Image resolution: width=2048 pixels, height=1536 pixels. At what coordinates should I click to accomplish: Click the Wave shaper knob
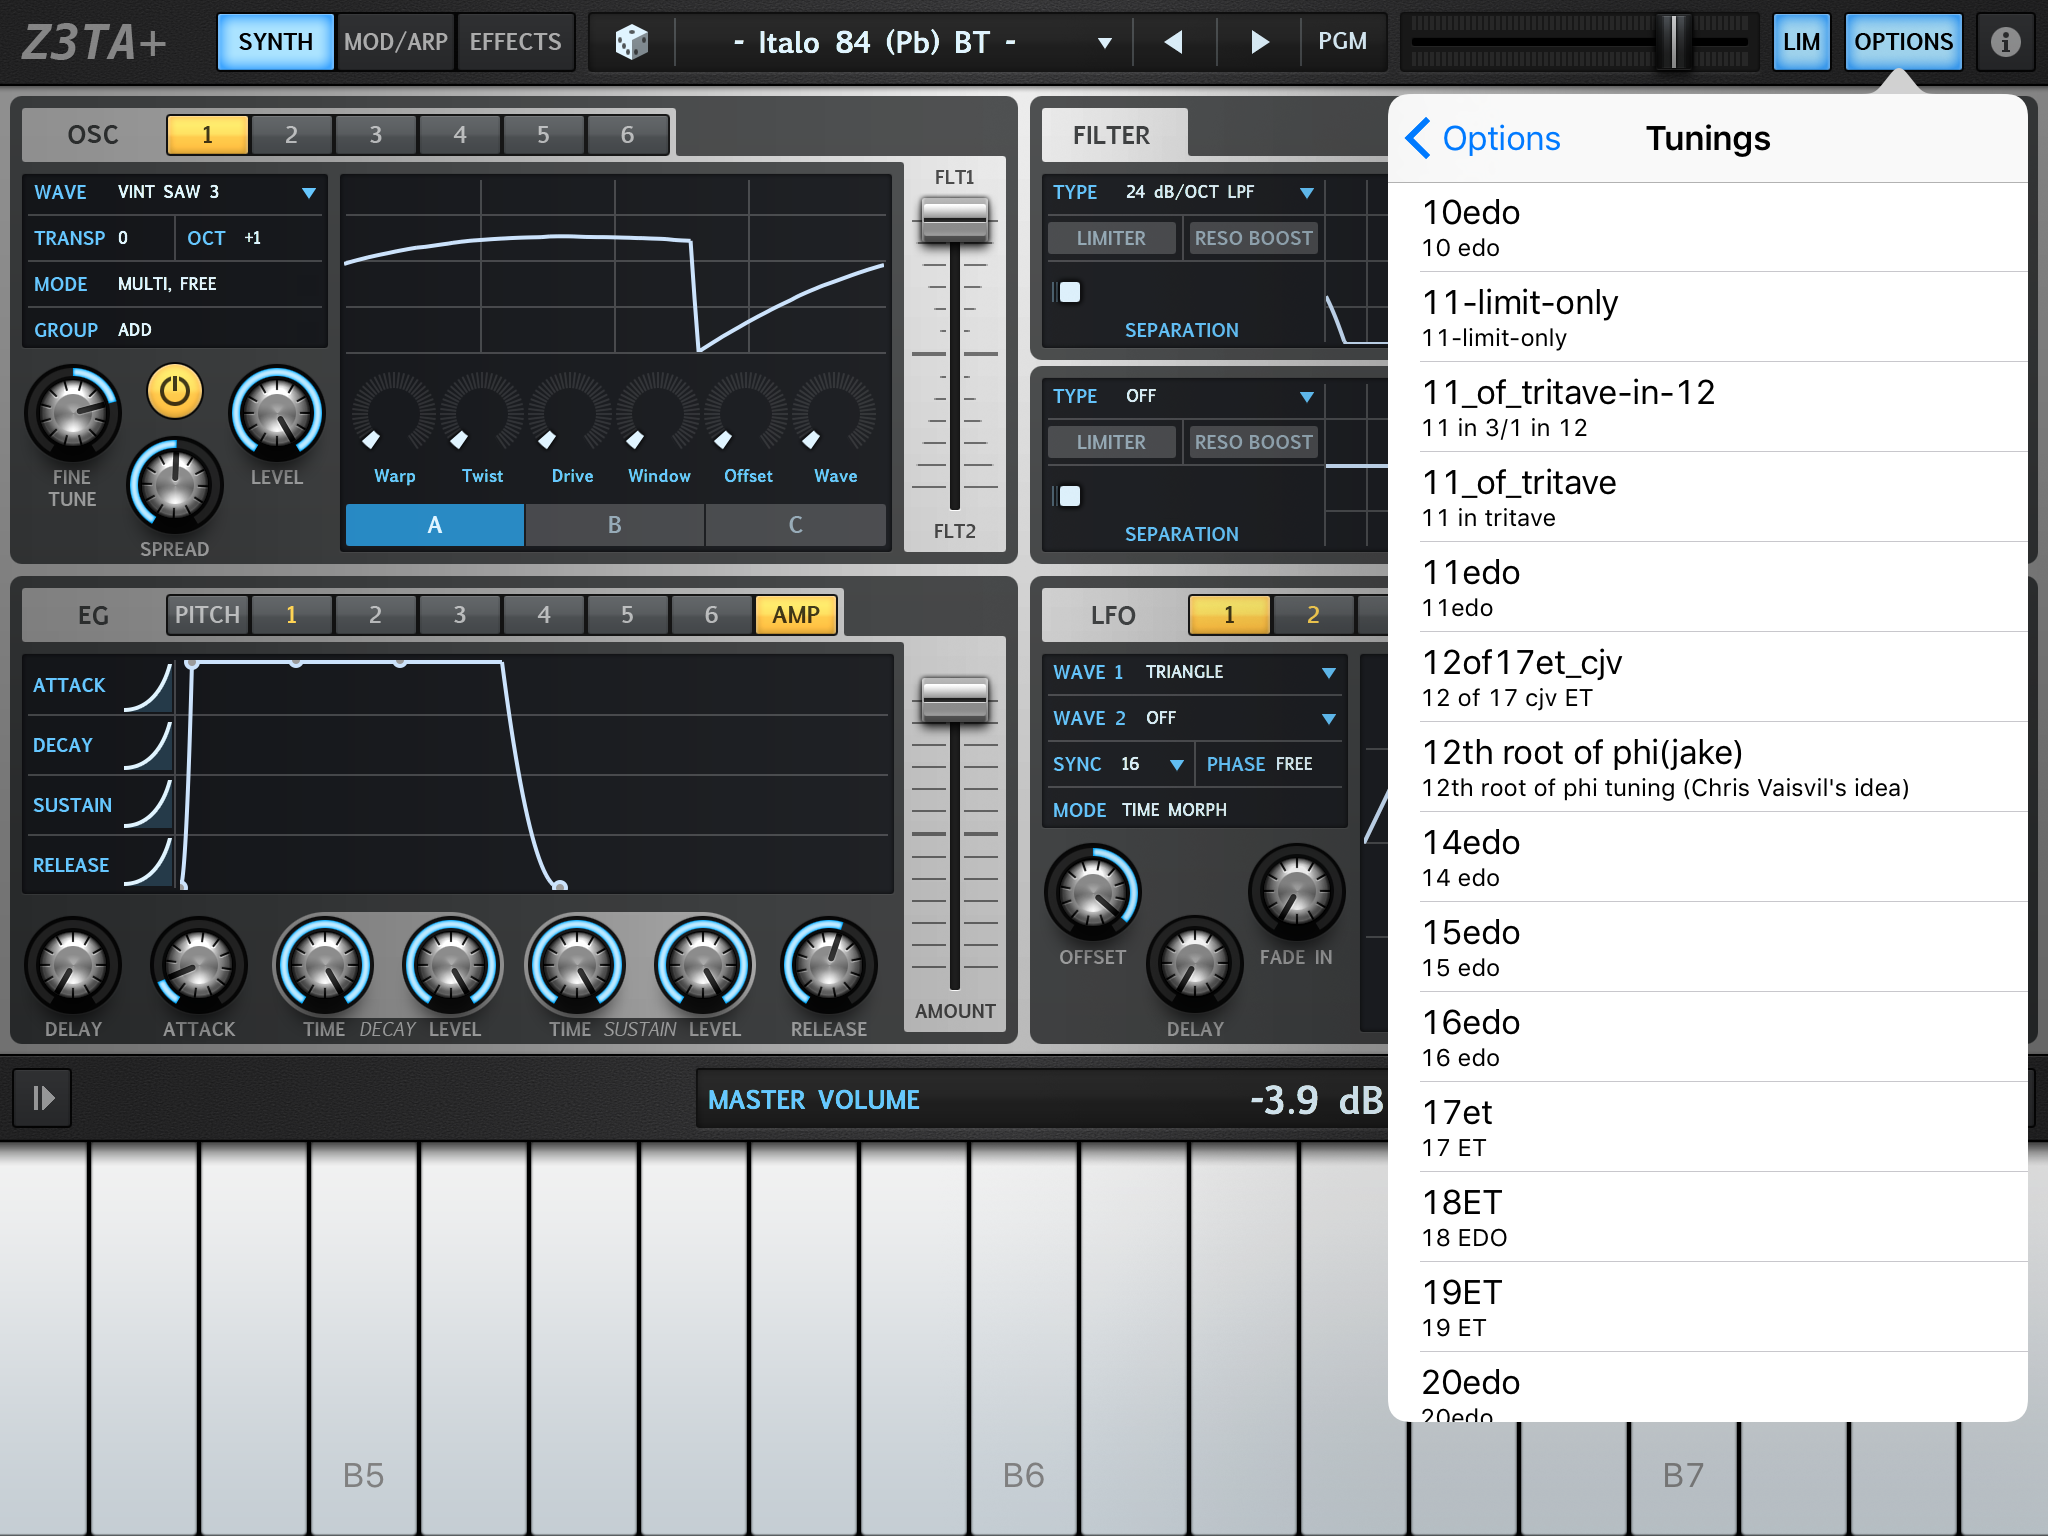834,414
